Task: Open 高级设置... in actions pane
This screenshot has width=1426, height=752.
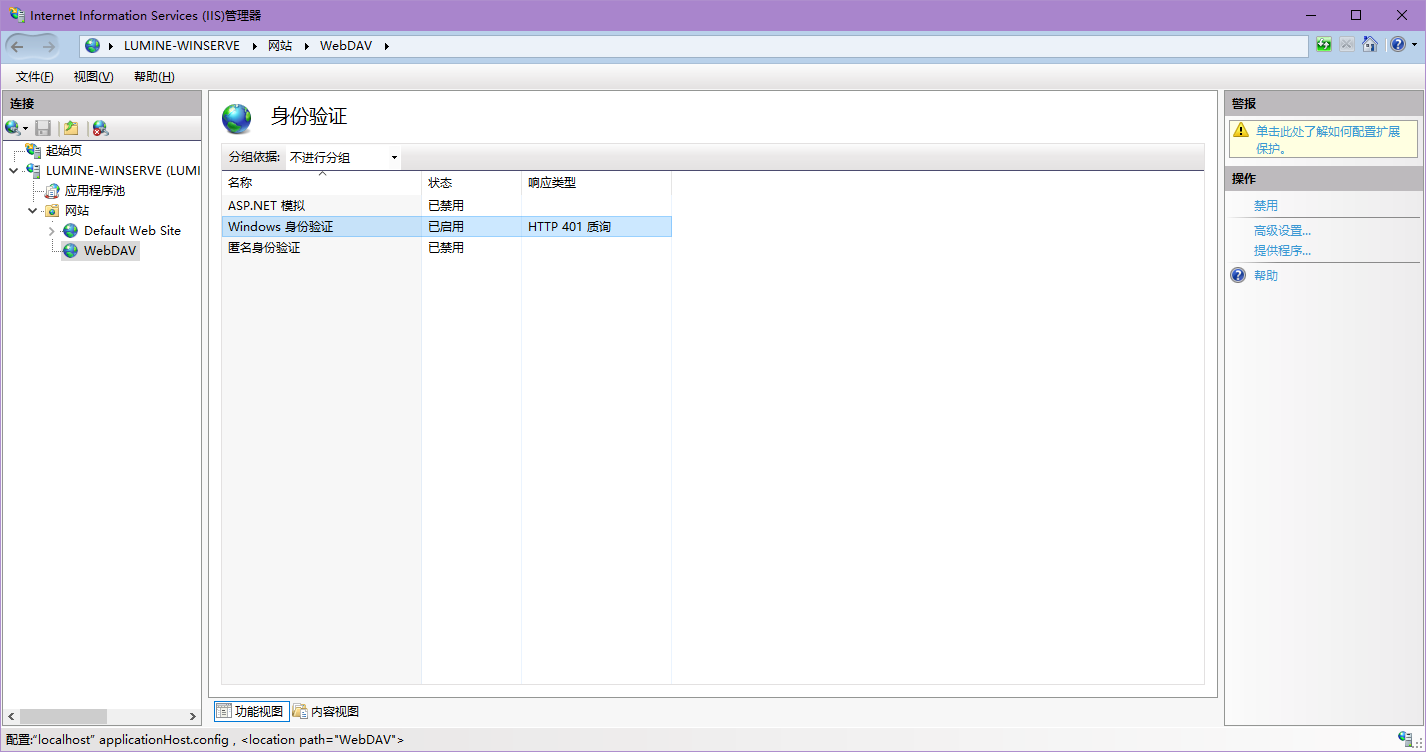Action: tap(1282, 231)
